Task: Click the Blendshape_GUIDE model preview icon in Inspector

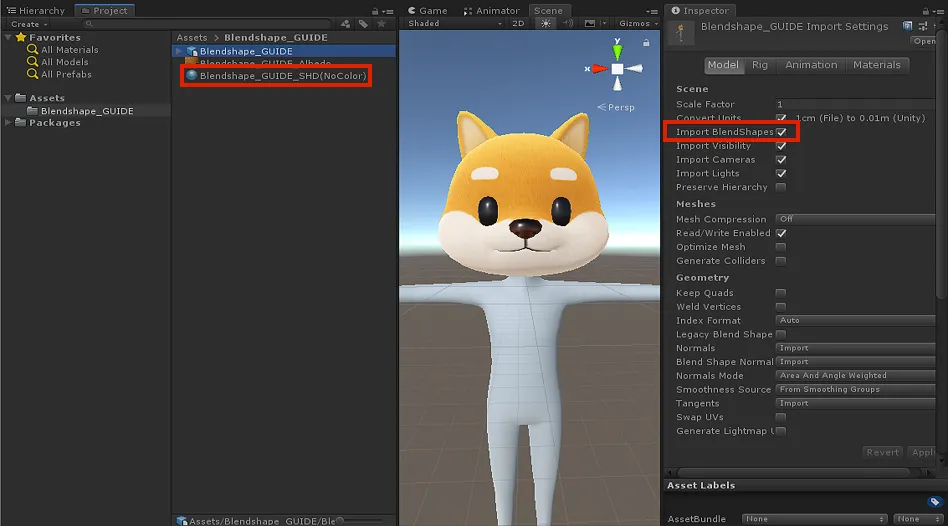Action: click(x=680, y=33)
